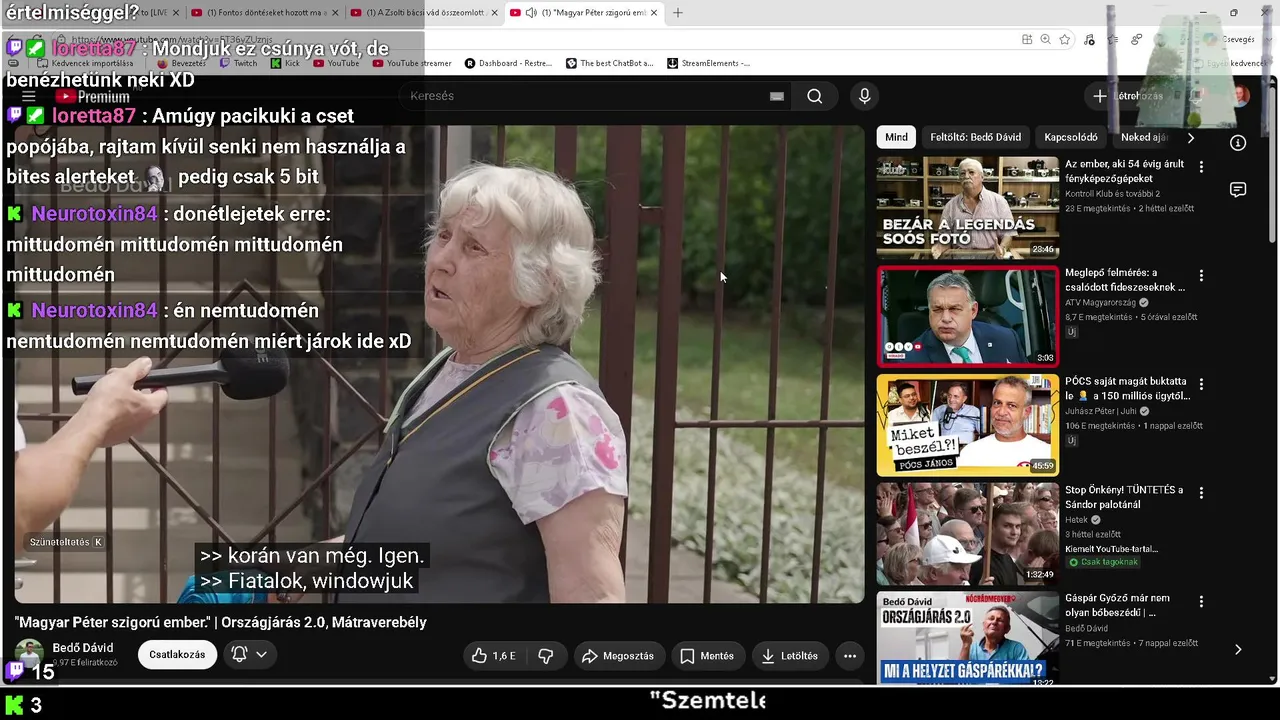The height and width of the screenshot is (720, 1280).
Task: Open the Országjárás 2.0 Gáspárékkal thumbnail
Action: click(968, 640)
